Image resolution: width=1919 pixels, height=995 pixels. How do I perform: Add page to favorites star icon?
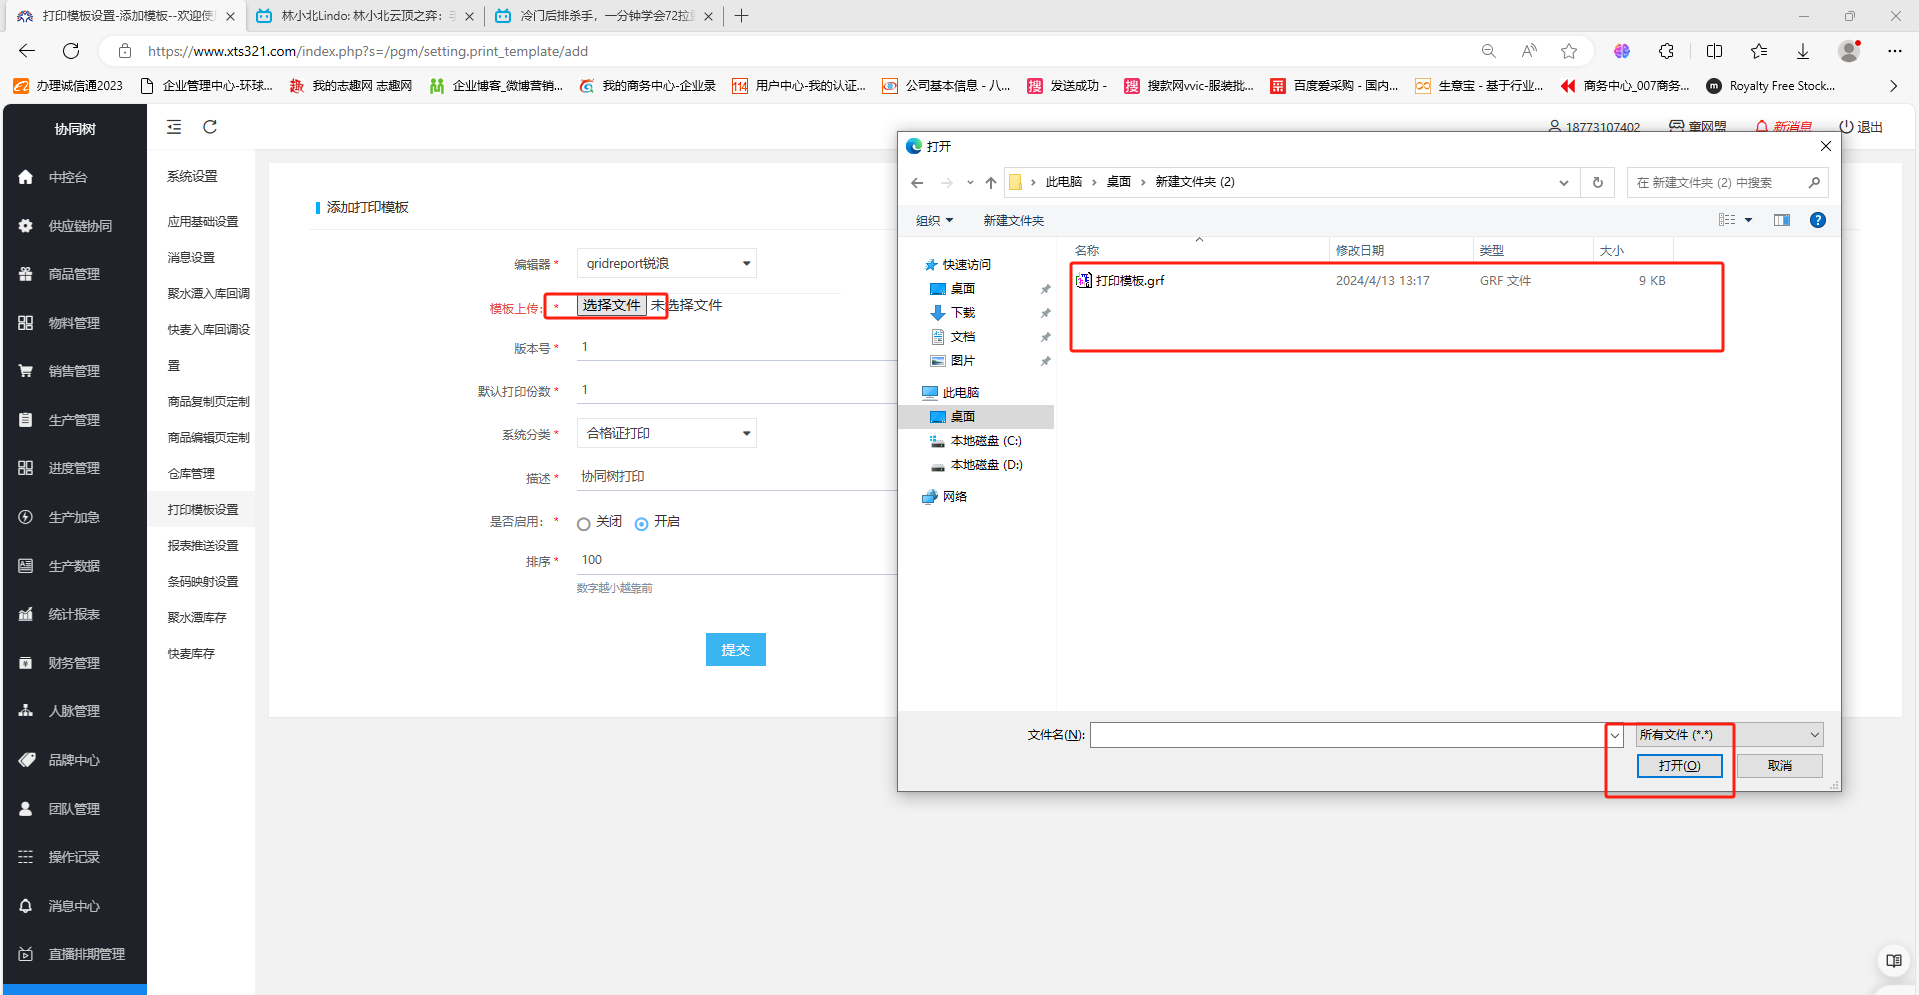pyautogui.click(x=1569, y=51)
